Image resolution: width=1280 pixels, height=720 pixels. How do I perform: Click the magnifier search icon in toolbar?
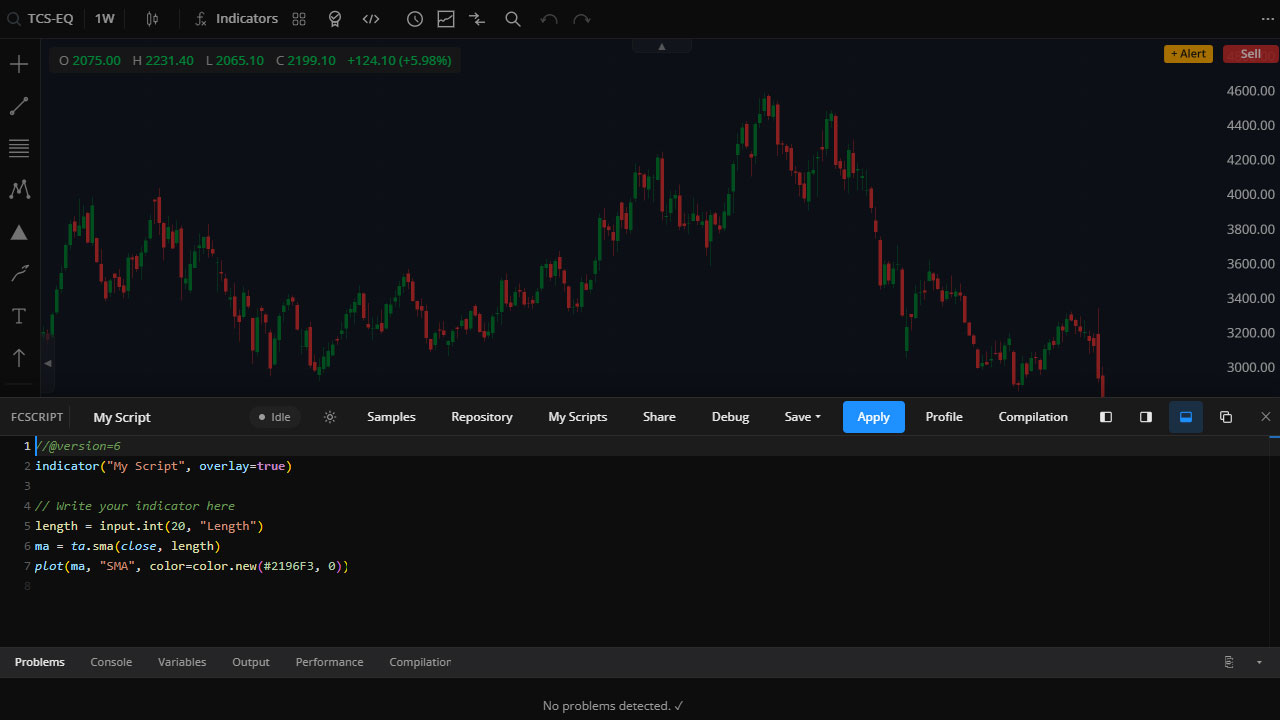512,18
